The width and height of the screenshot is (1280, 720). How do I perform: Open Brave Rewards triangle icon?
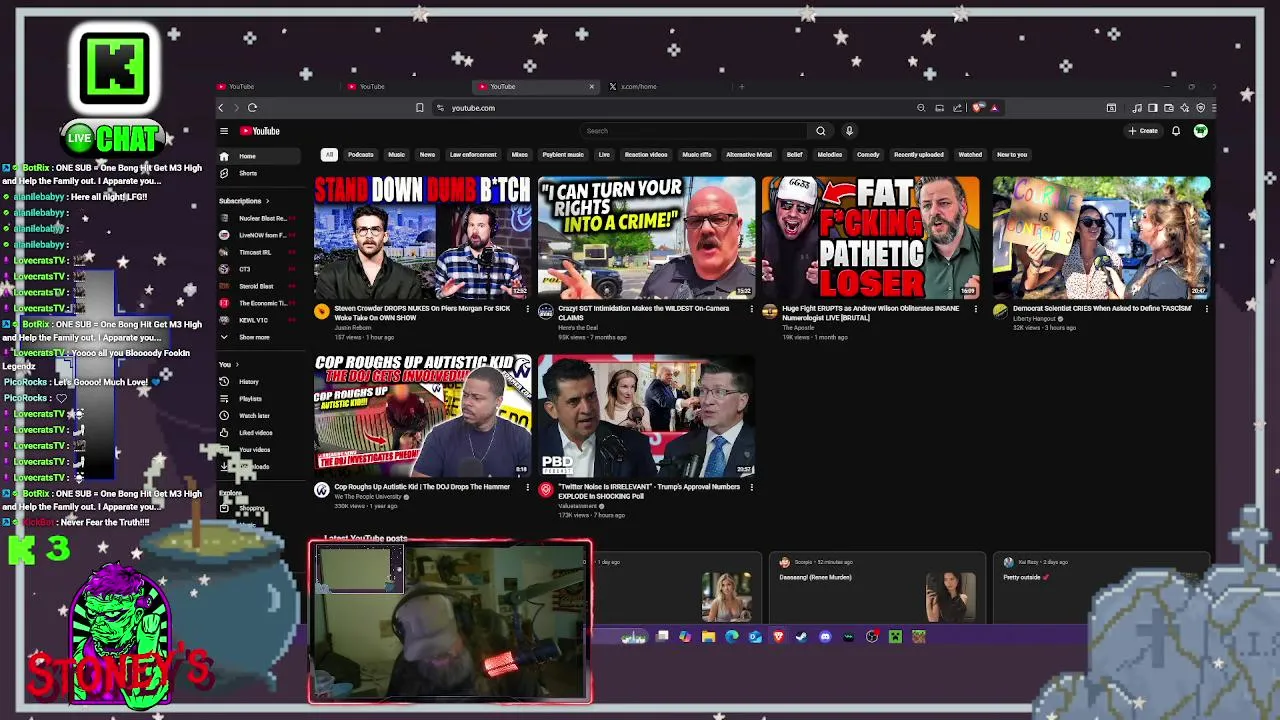coord(994,108)
